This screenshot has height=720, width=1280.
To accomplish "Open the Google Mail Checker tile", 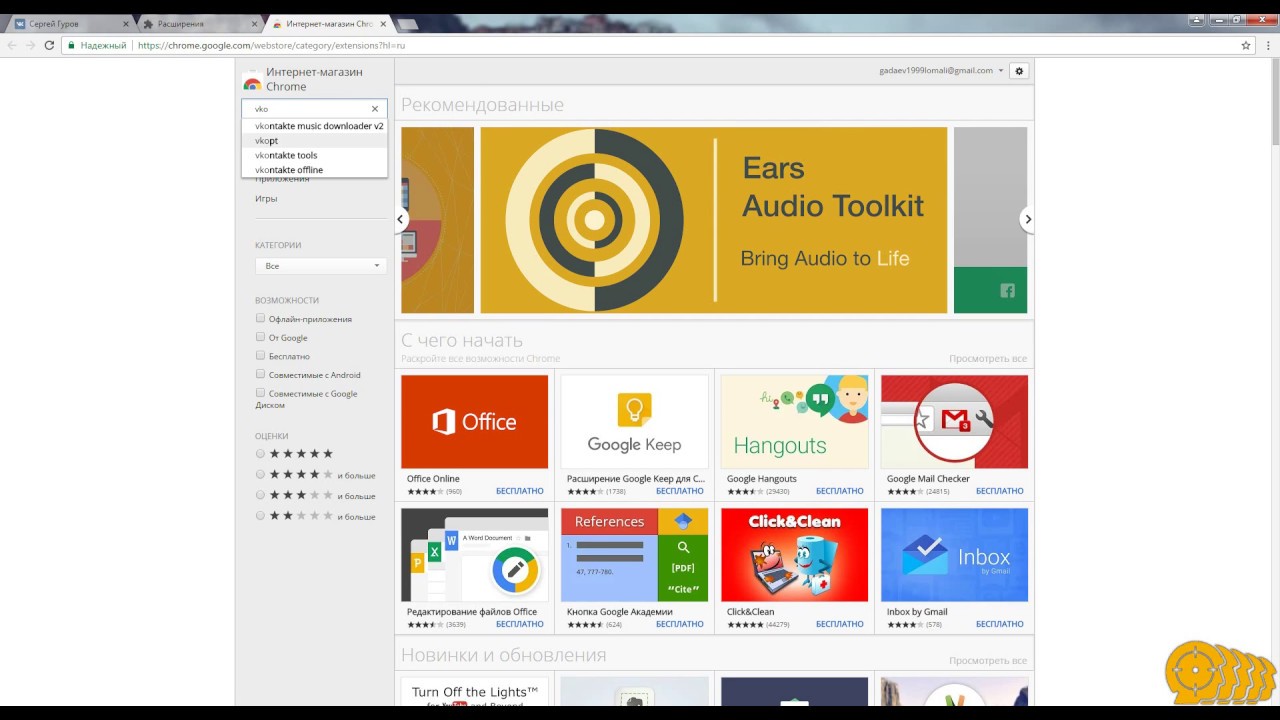I will [954, 435].
